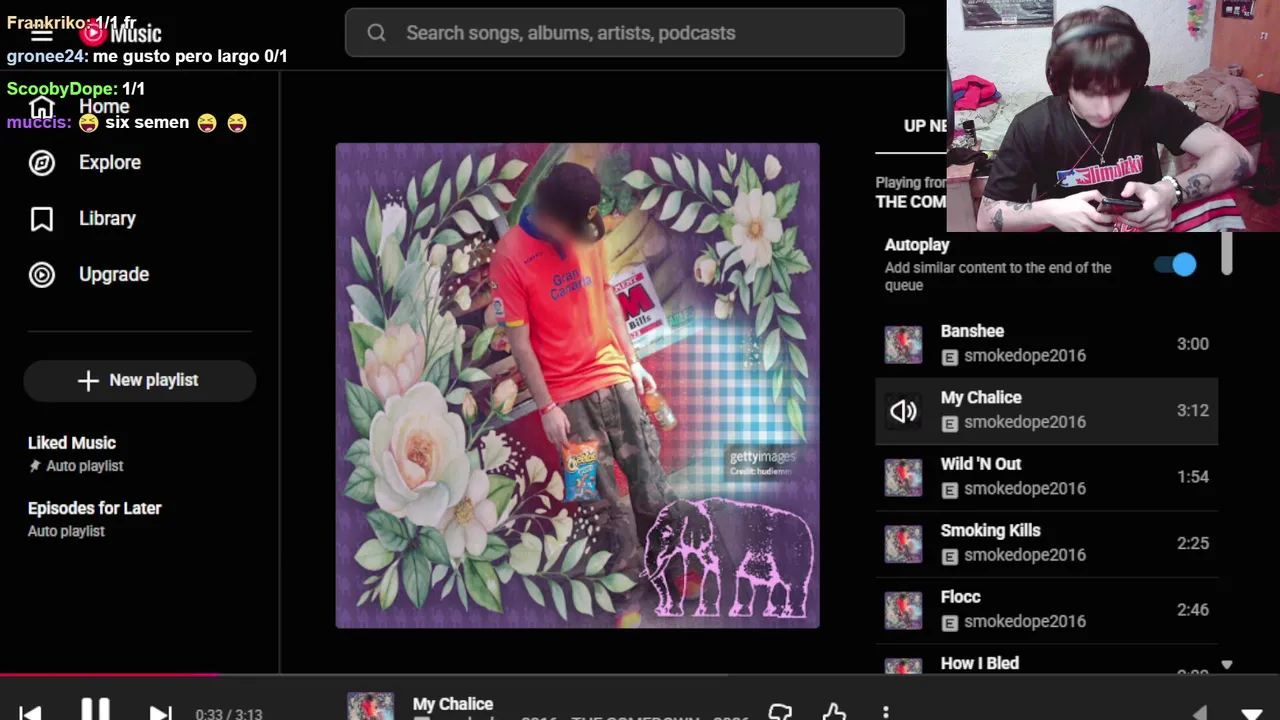
Task: Create a New playlist
Action: point(139,380)
